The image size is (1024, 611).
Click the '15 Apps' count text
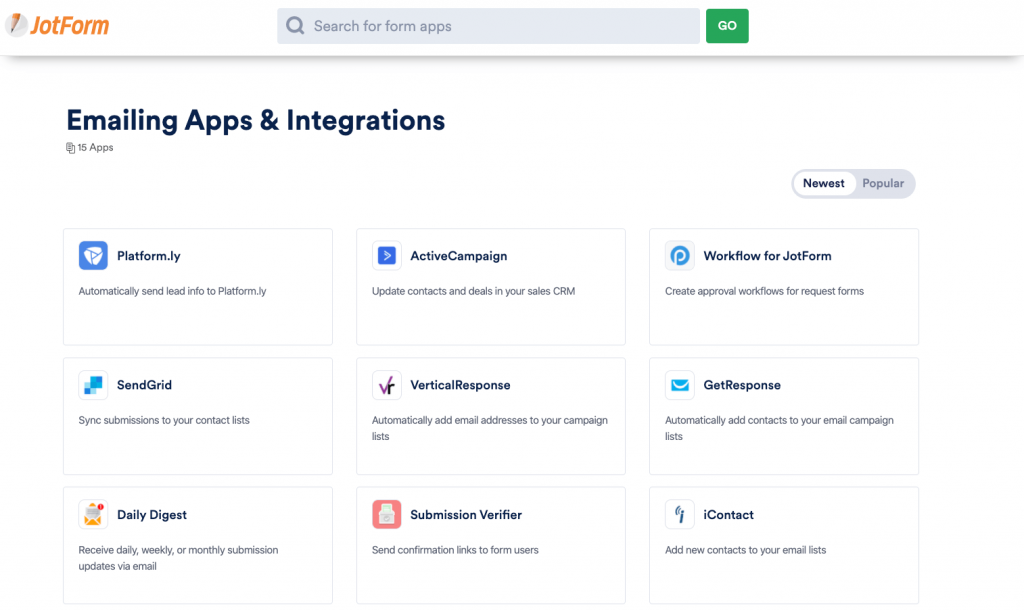point(95,148)
